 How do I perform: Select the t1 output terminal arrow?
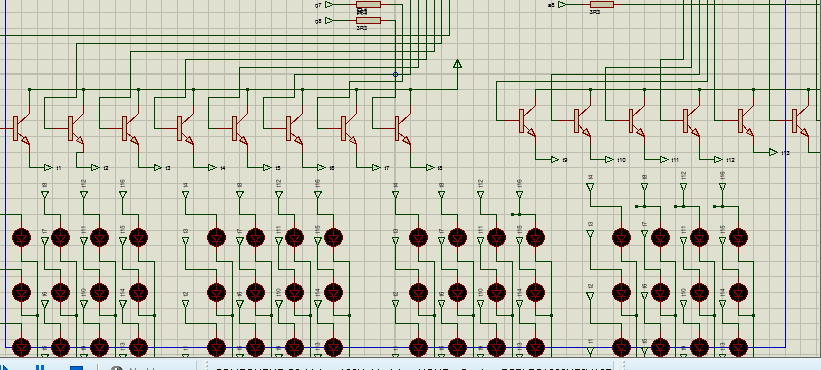point(48,167)
